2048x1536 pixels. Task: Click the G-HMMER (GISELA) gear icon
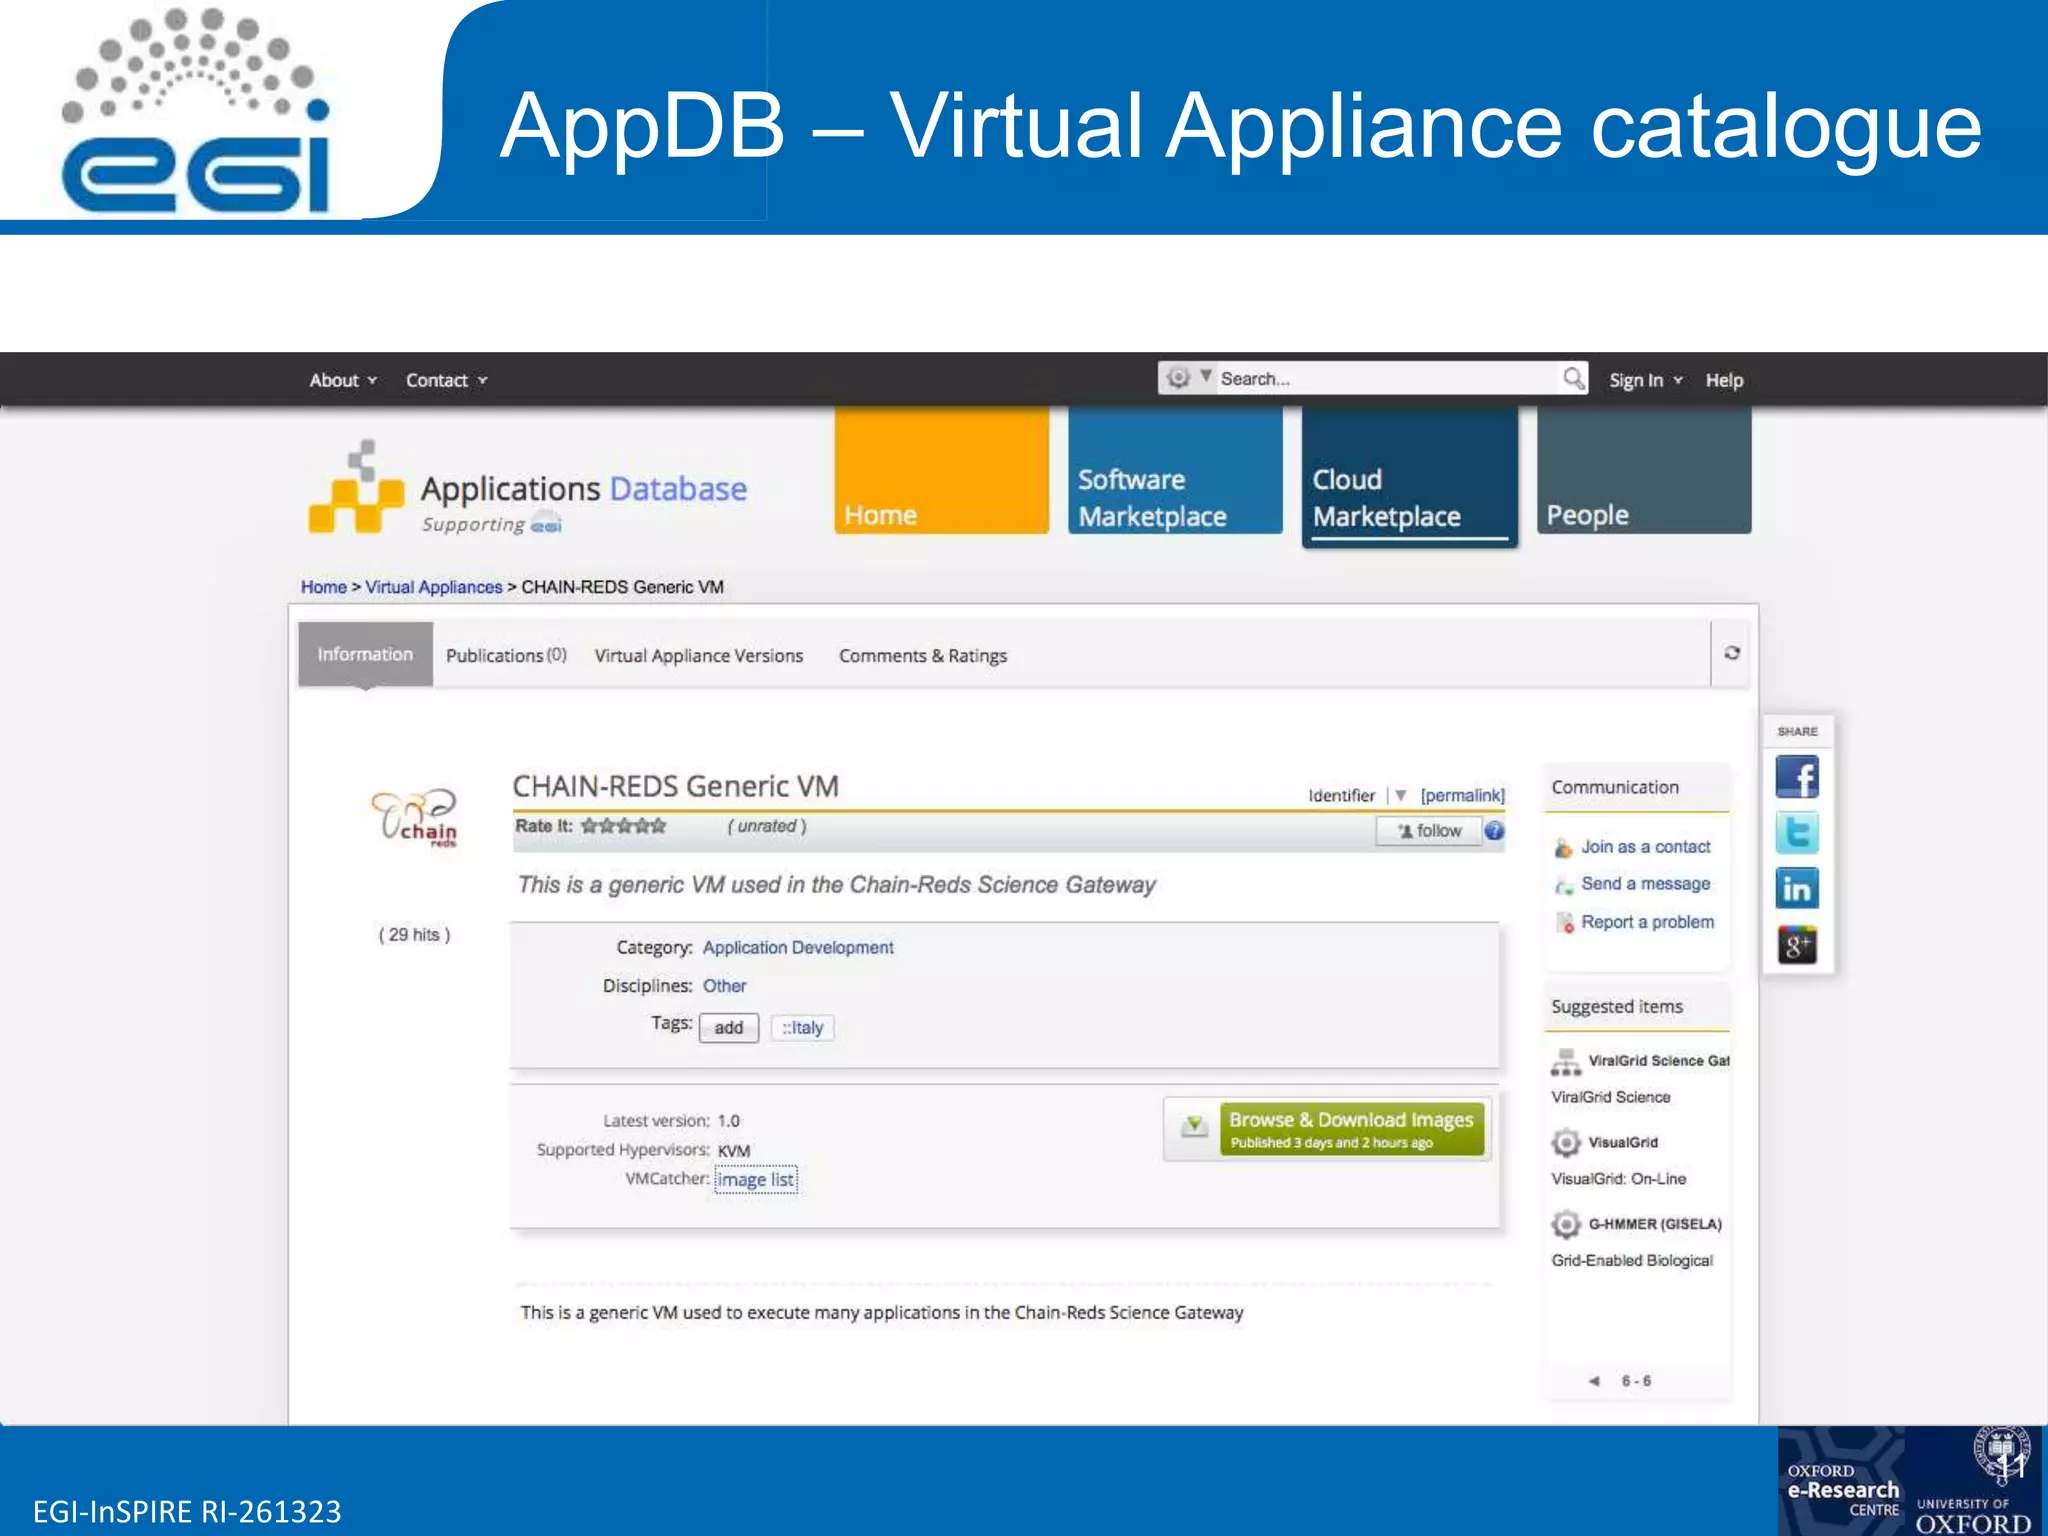pos(1565,1224)
